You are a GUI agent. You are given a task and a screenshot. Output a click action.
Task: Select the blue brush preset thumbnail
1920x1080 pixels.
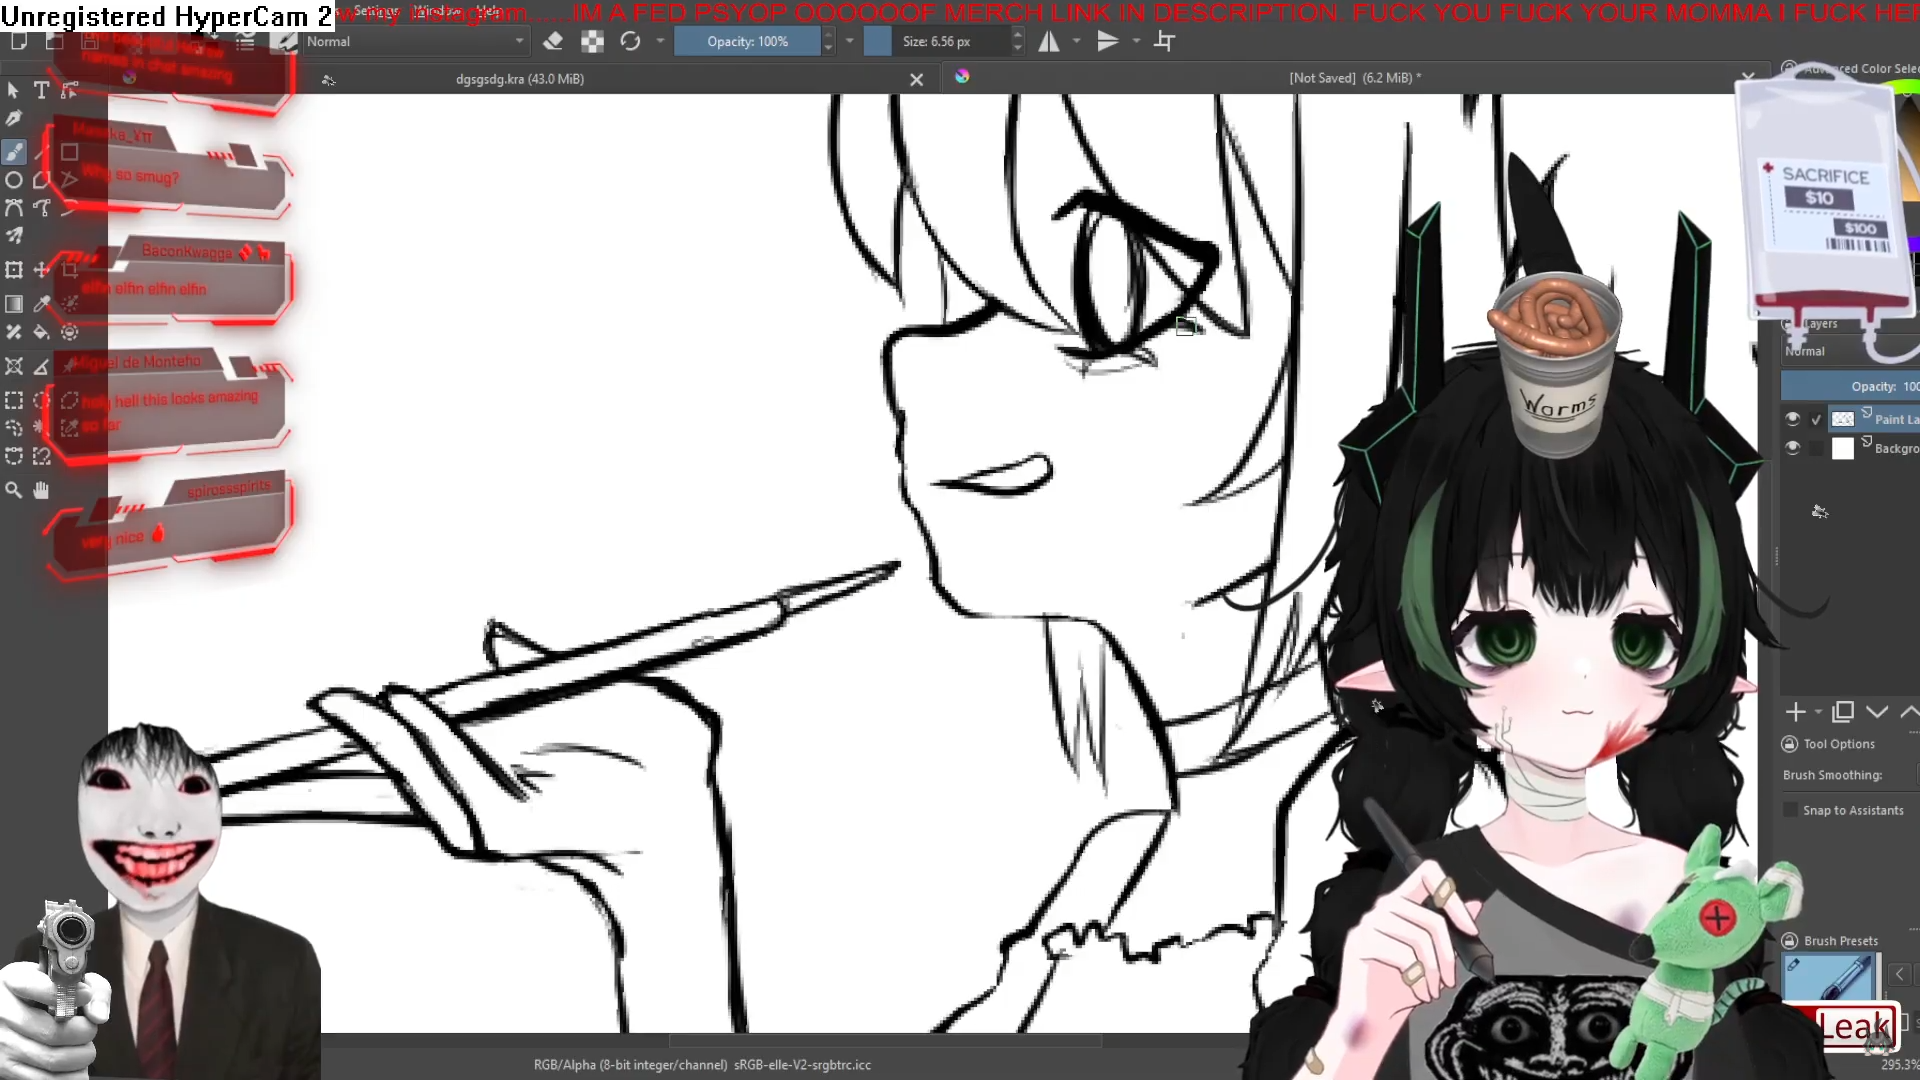click(x=1830, y=976)
